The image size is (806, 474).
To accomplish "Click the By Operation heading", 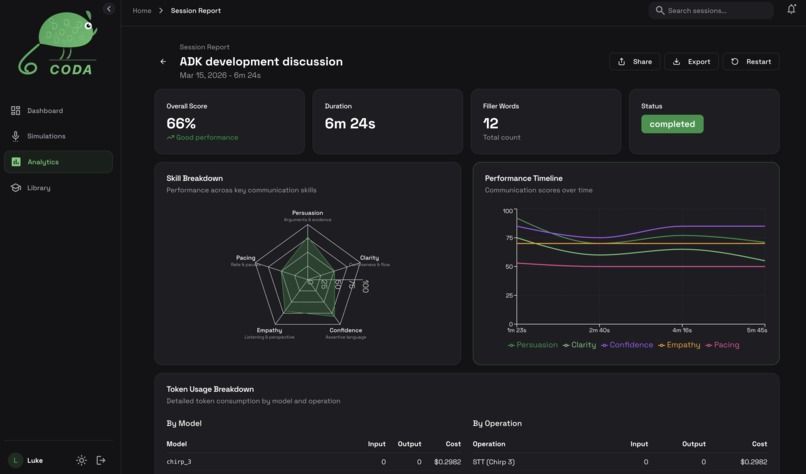I will (x=497, y=423).
